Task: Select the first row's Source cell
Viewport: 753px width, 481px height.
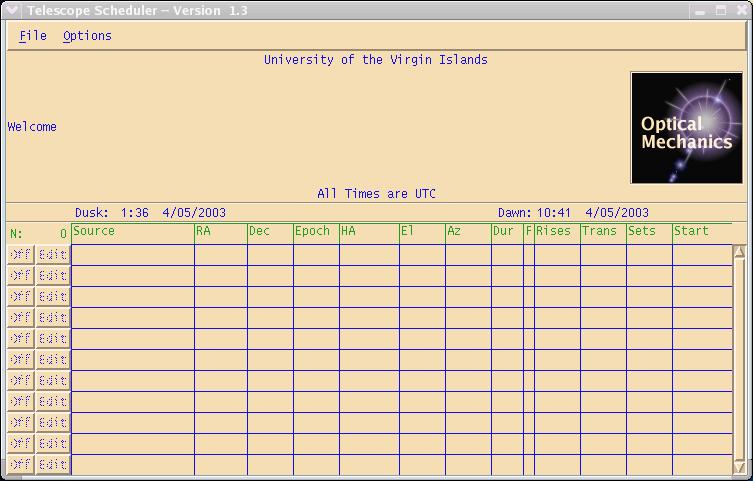Action: pos(133,254)
